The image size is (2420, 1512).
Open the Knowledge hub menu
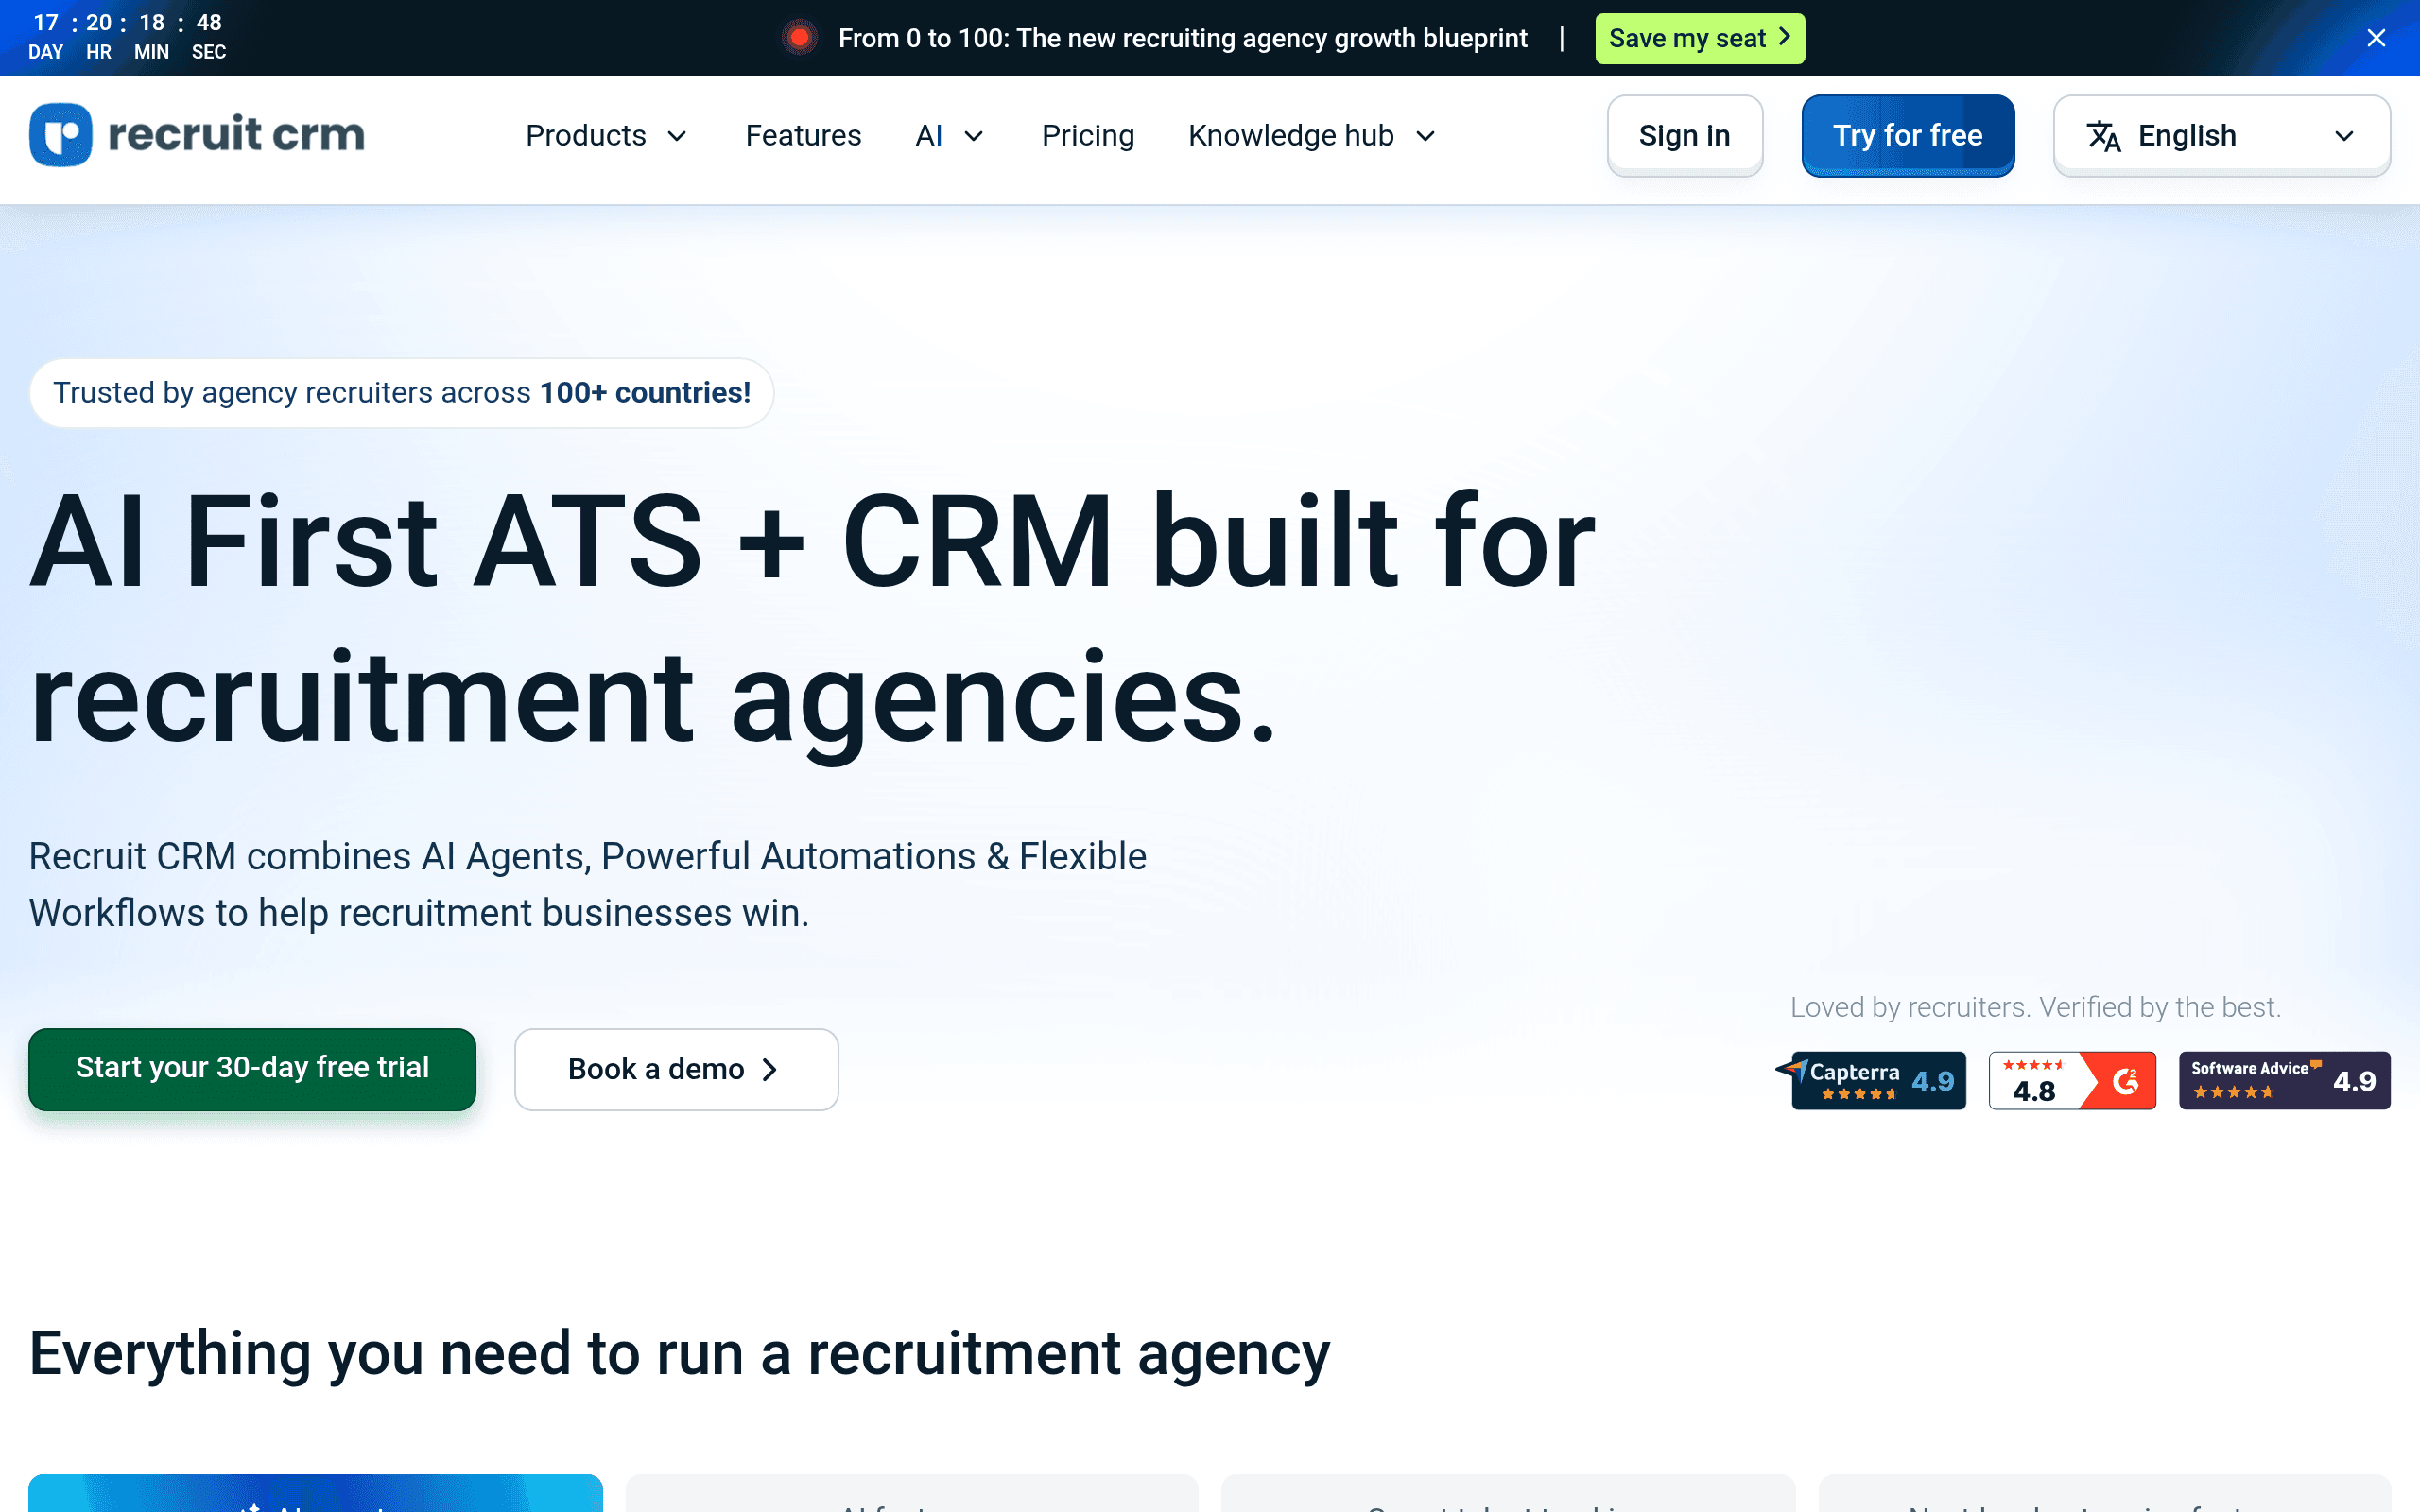click(1312, 136)
